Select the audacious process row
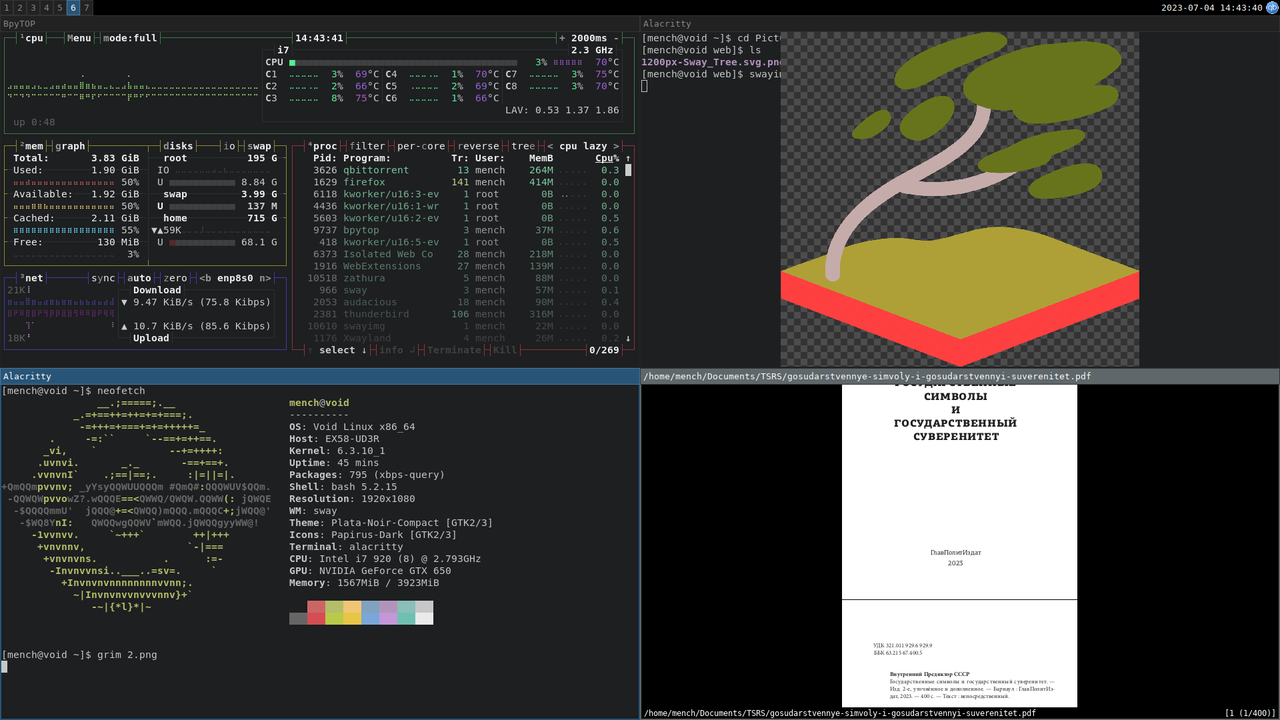 (466, 302)
